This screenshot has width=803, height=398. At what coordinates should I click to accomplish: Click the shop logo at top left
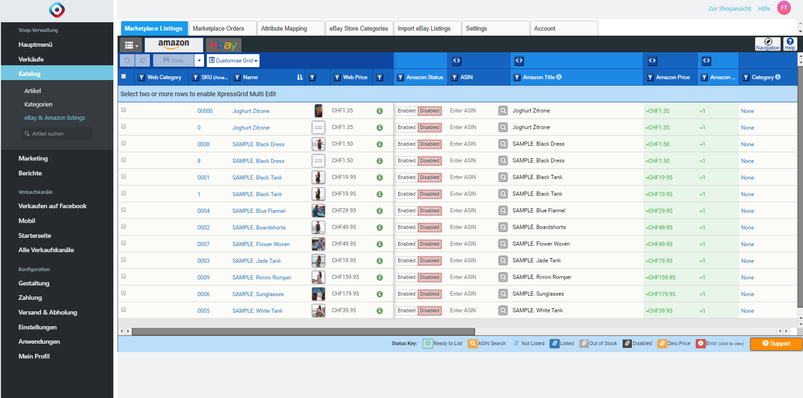57,10
